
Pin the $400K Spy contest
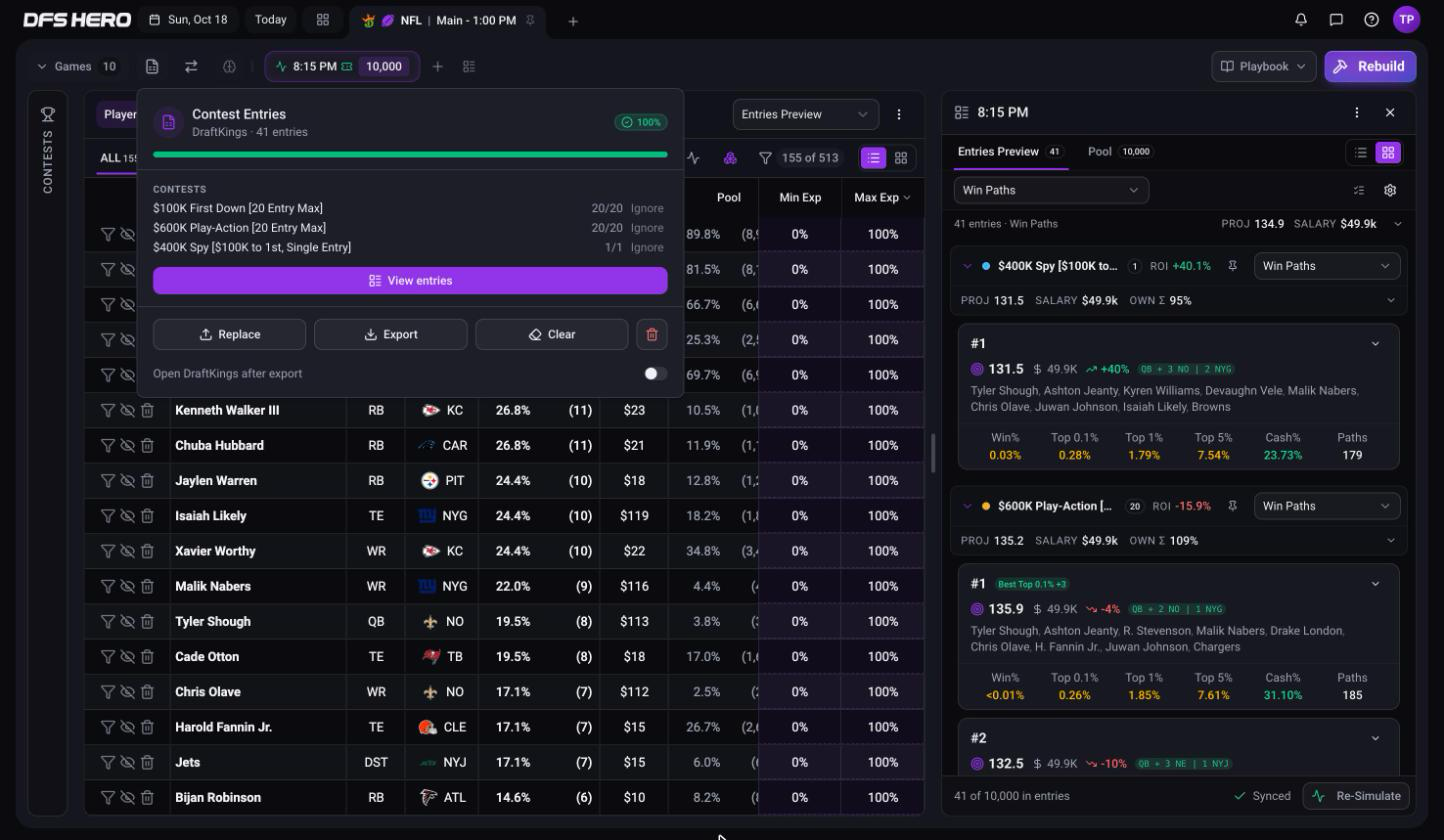point(1233,266)
